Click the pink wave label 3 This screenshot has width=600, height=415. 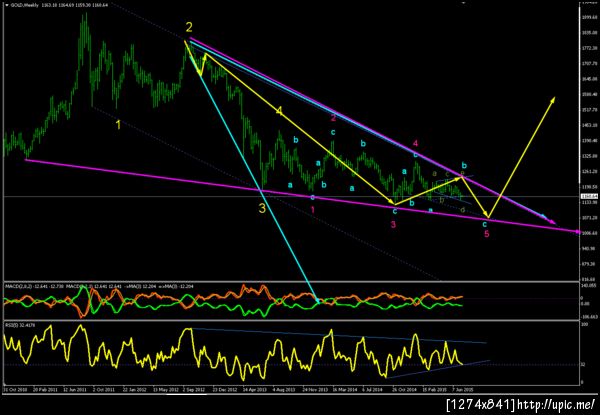pyautogui.click(x=393, y=225)
